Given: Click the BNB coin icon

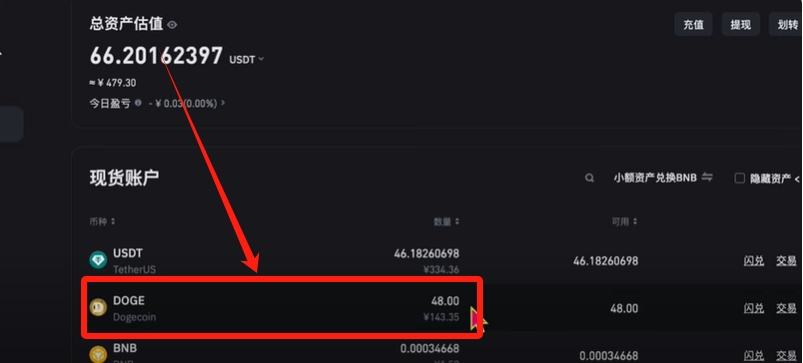Looking at the screenshot, I should click(98, 354).
